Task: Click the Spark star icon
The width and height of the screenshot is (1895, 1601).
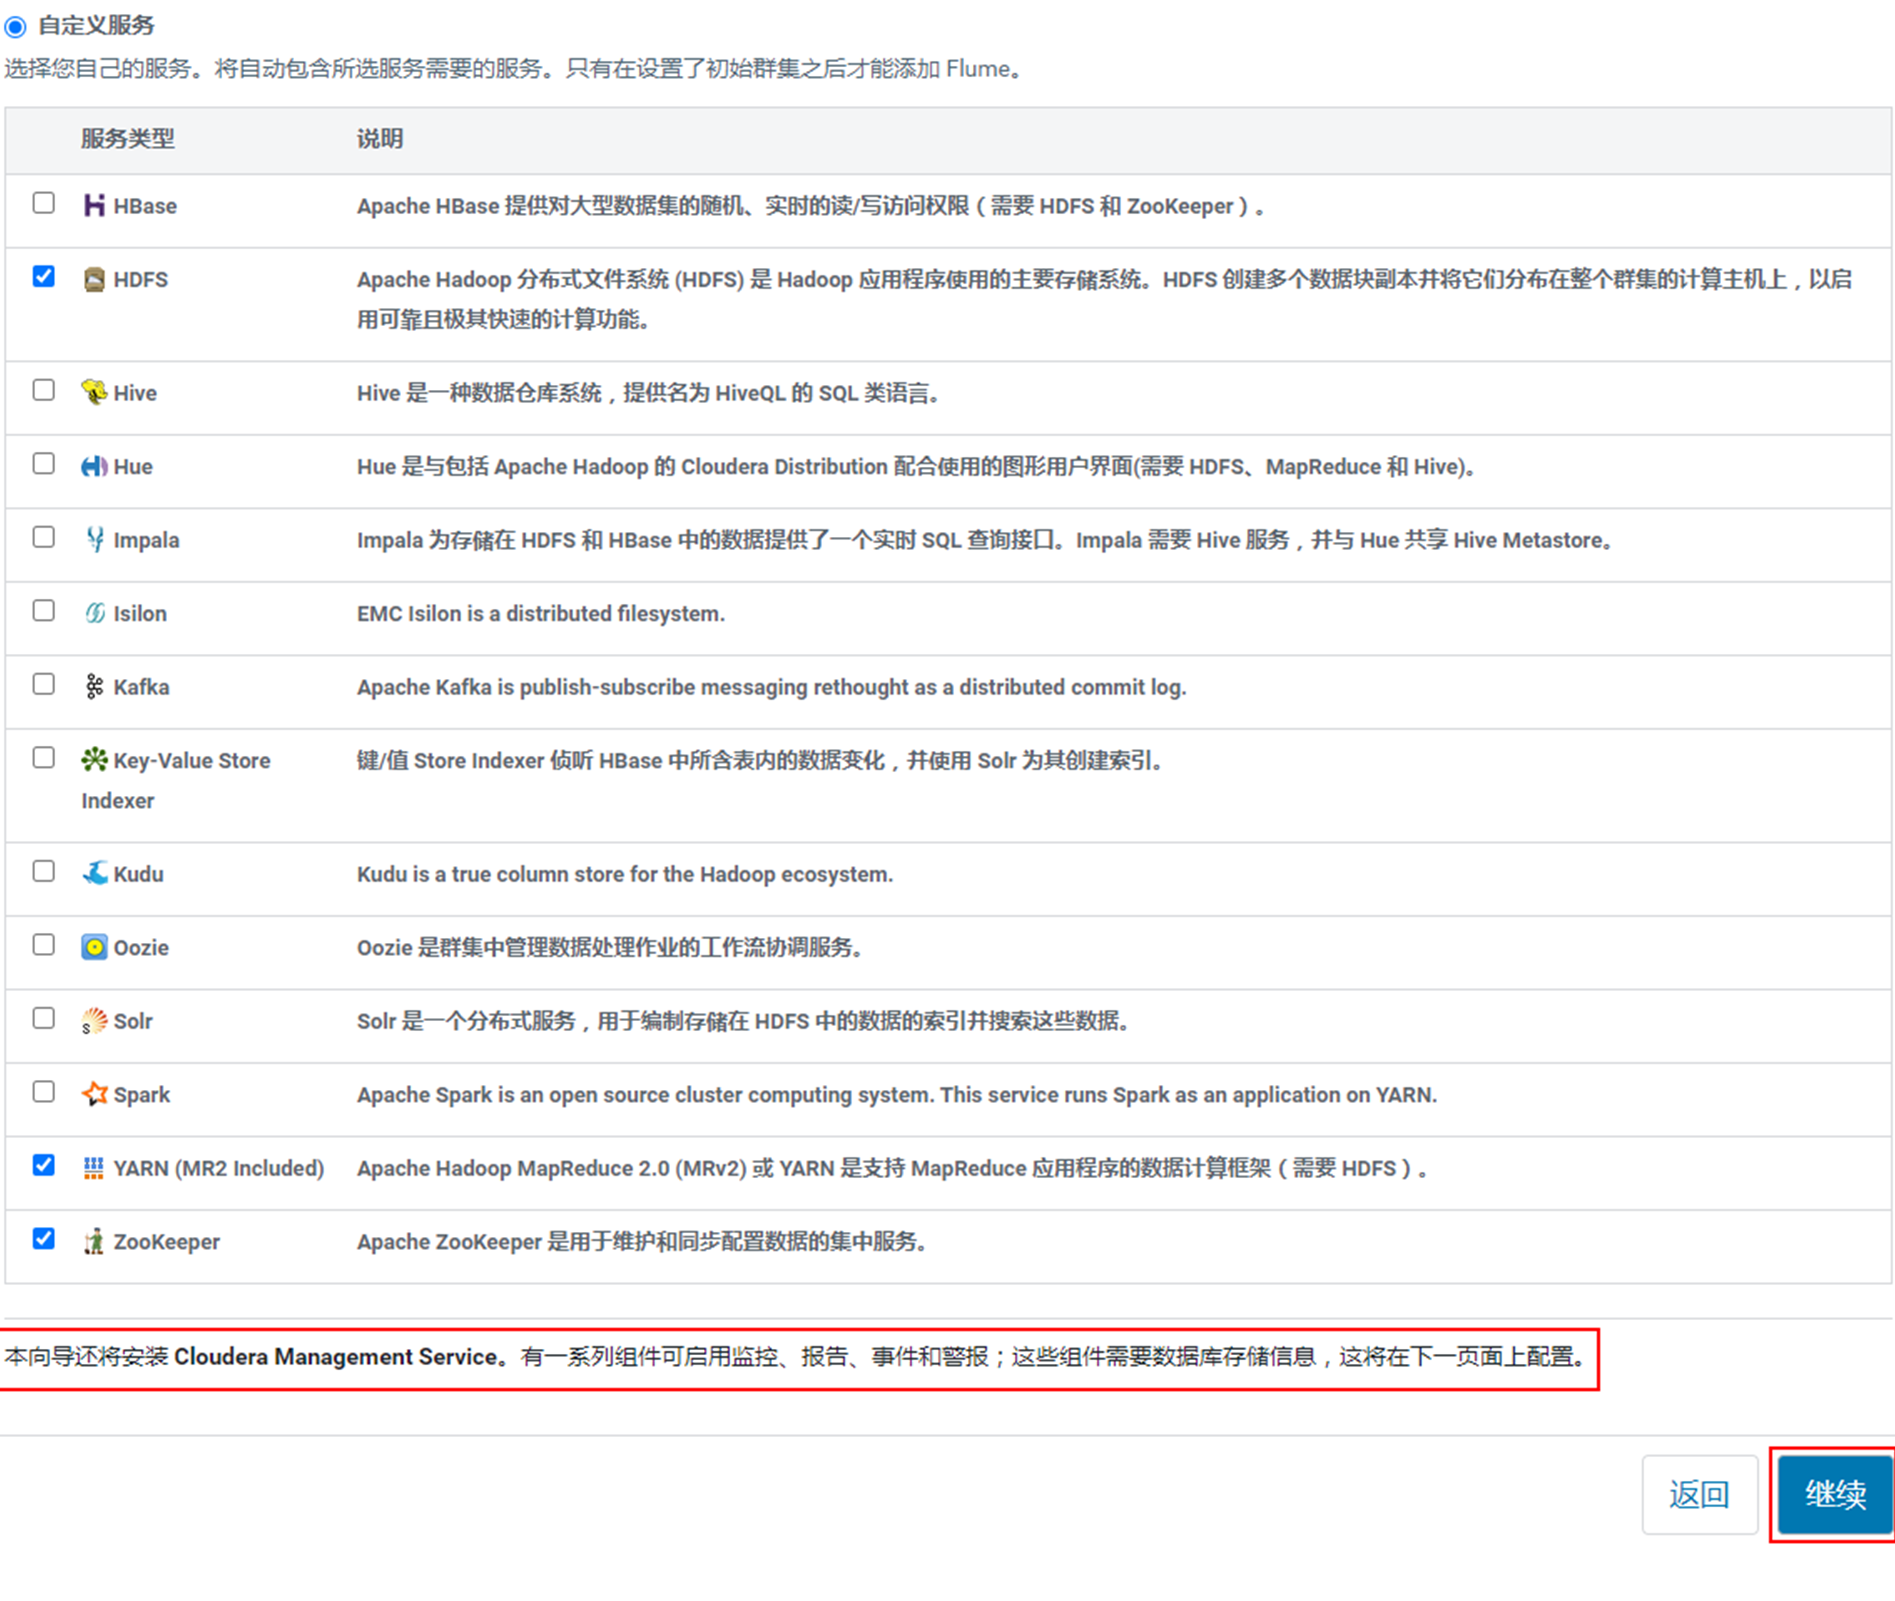Action: (x=94, y=1094)
